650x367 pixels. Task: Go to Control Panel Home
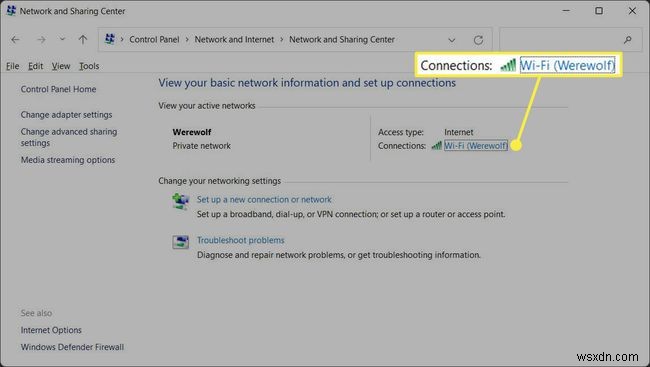58,89
